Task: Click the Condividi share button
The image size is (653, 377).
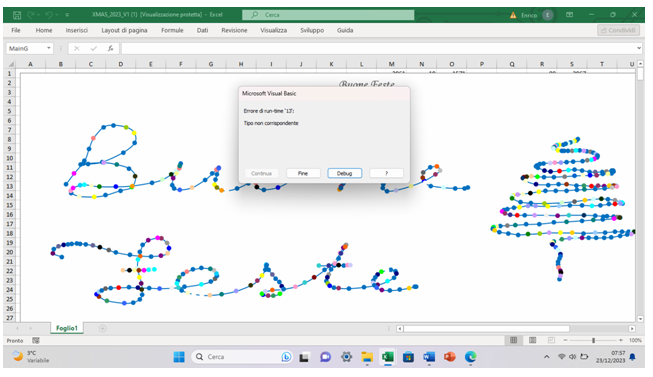Action: 618,30
